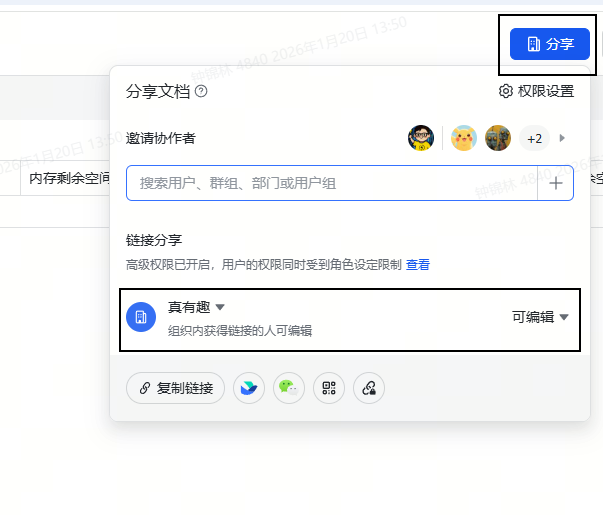Screen dimensions: 603x515
Task: Share via the WeChat icon
Action: point(289,388)
